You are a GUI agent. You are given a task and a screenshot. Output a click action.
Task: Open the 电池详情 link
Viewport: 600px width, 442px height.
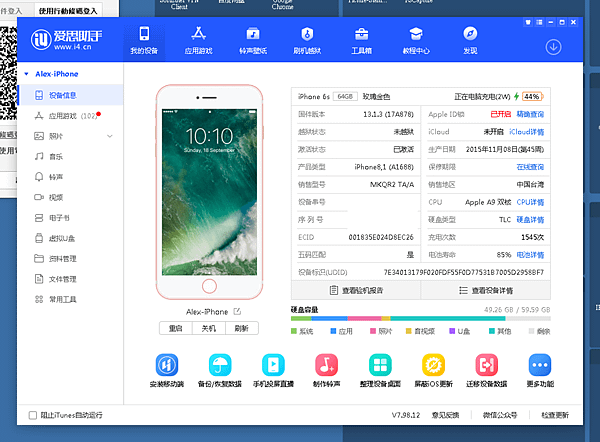530,255
